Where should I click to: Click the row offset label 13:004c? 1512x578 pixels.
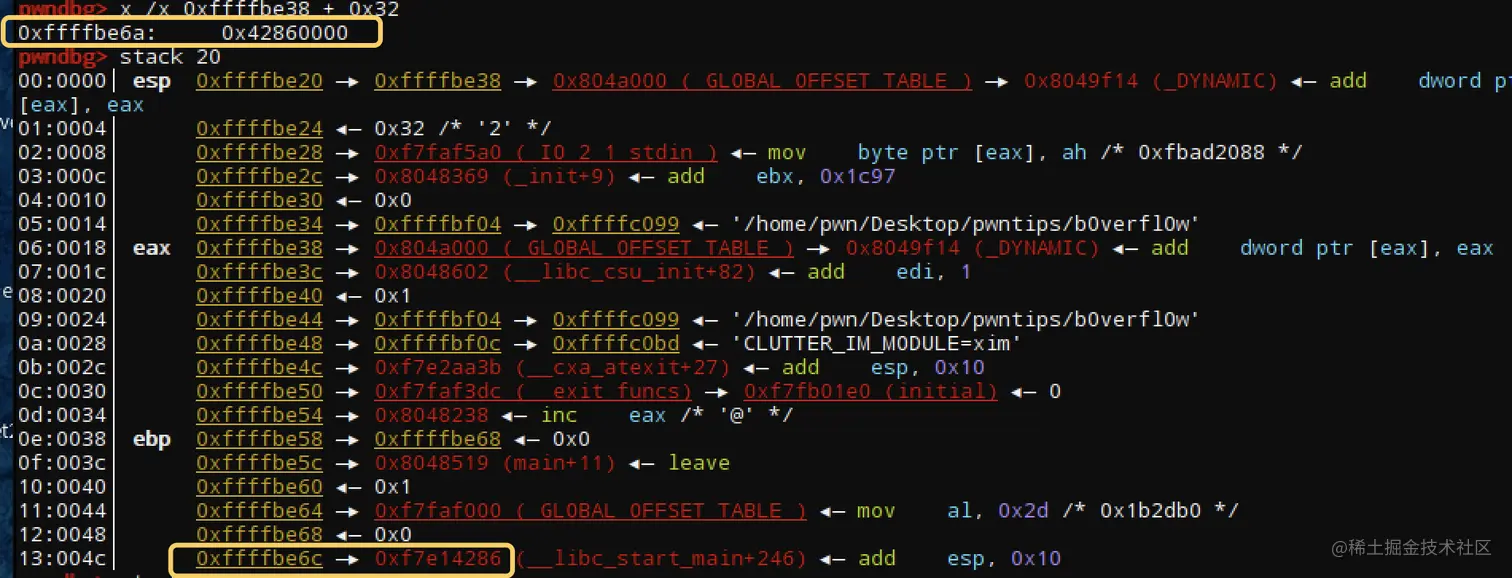tap(61, 559)
